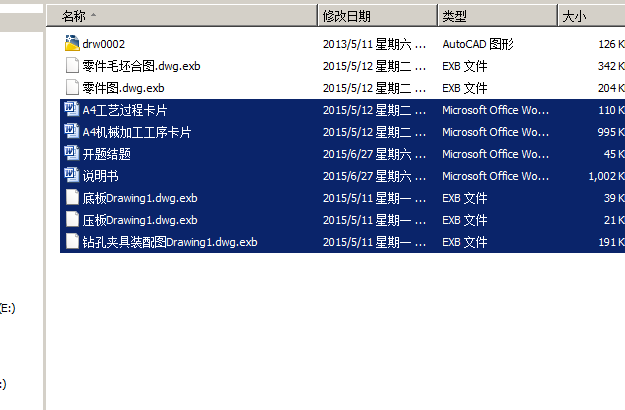This screenshot has width=625, height=410.
Task: Sort by the 大小 column header
Action: tap(592, 16)
